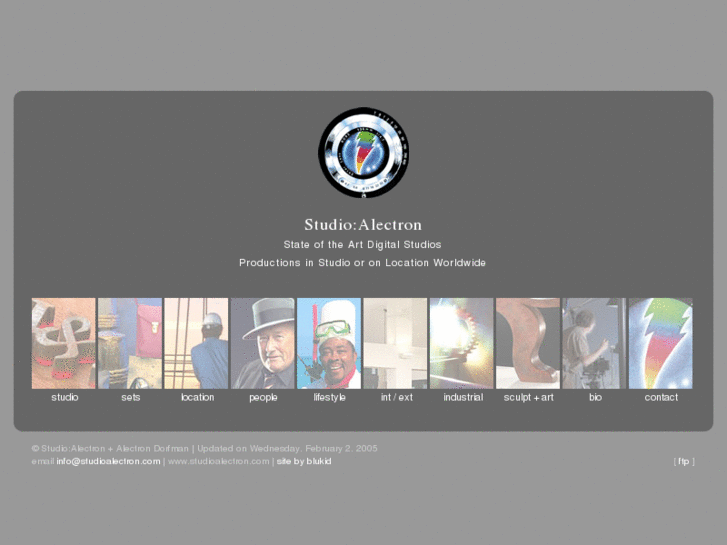The width and height of the screenshot is (727, 545).
Task: Open the industrial thumbnail with glowing gear
Action: (461, 343)
